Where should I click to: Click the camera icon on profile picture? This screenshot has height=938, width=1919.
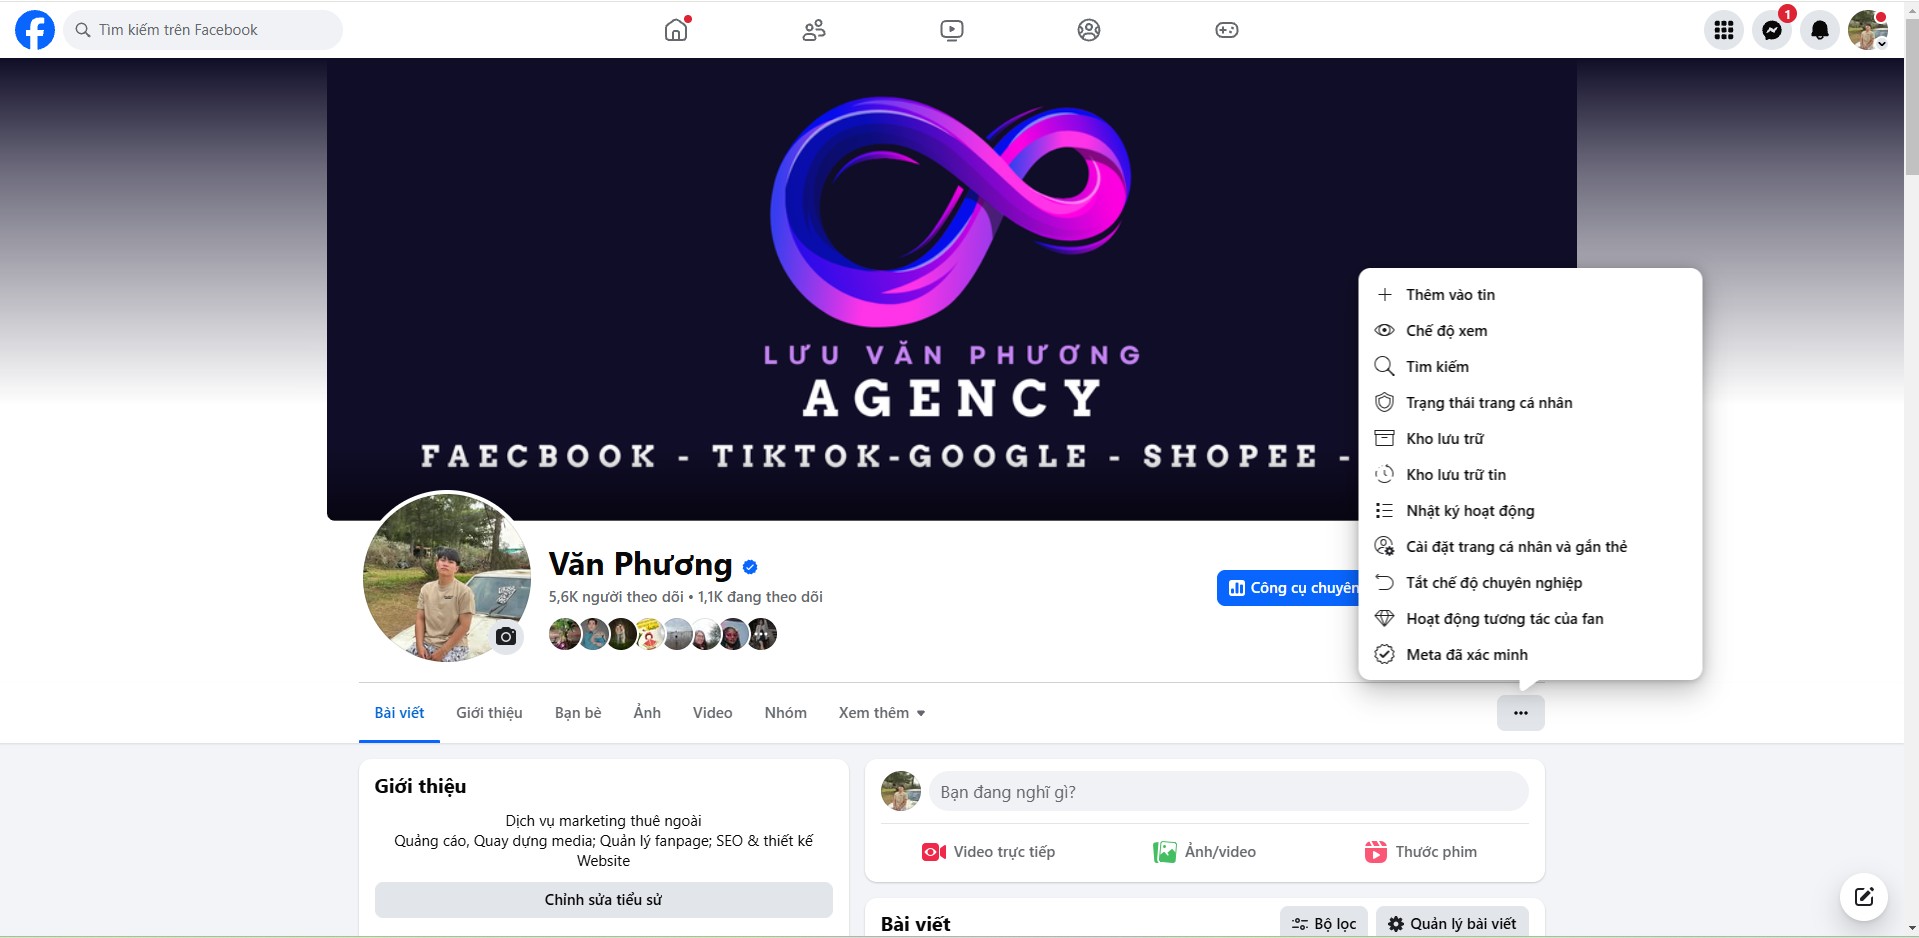tap(506, 636)
